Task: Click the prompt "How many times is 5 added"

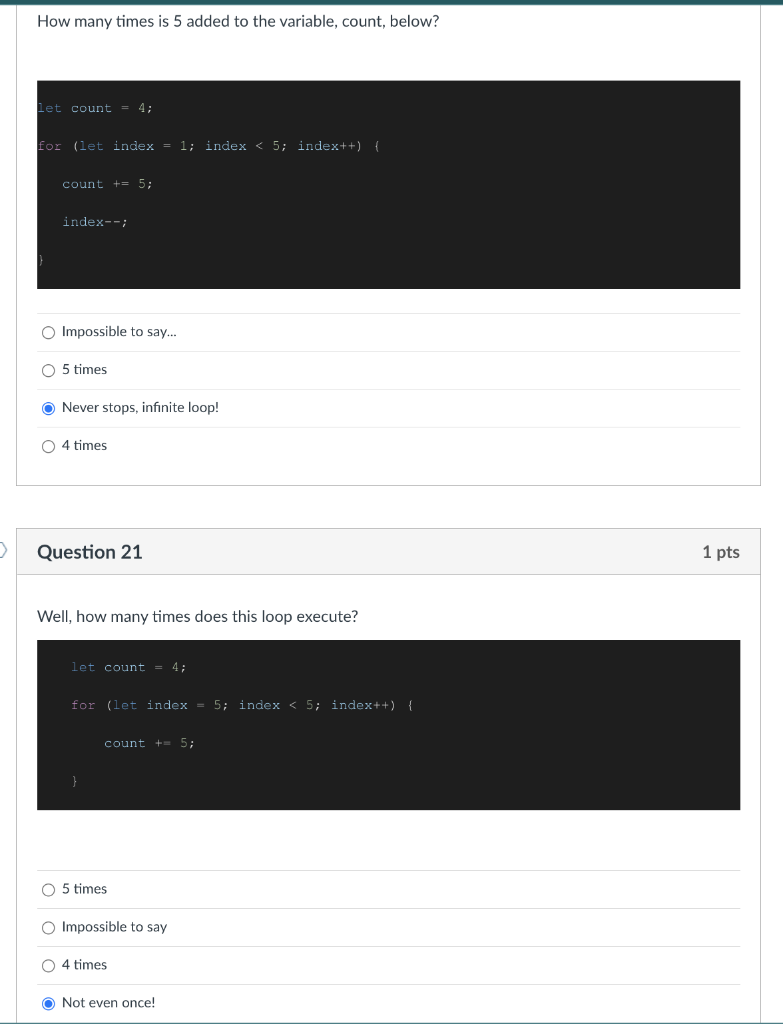Action: pyautogui.click(x=236, y=21)
